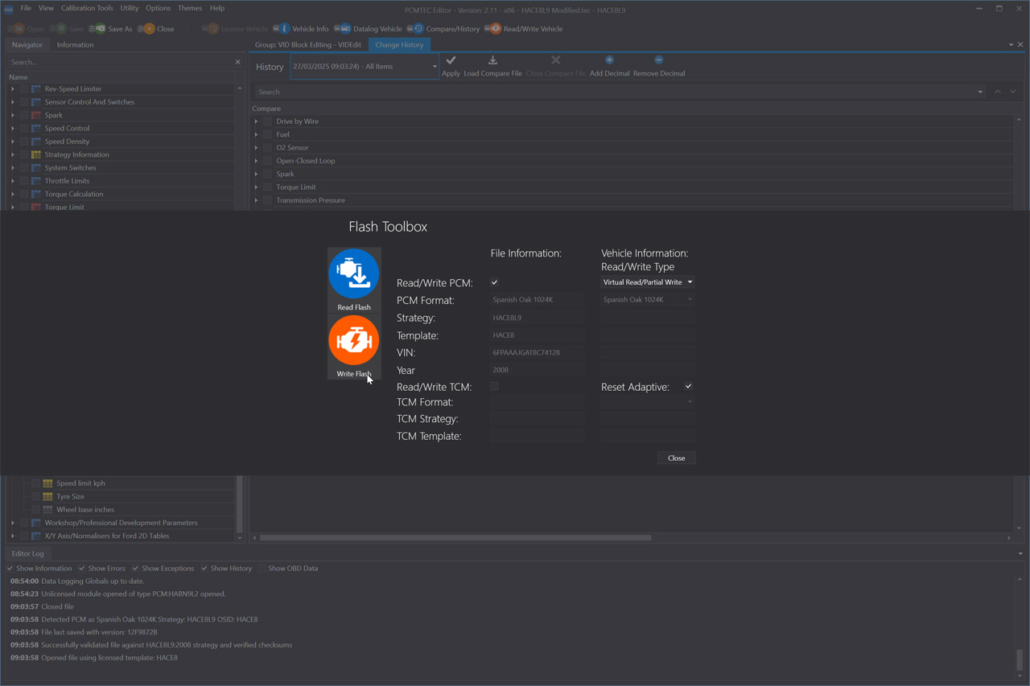Click the Speed limit kph table icon
The image size is (1030, 686).
47,483
